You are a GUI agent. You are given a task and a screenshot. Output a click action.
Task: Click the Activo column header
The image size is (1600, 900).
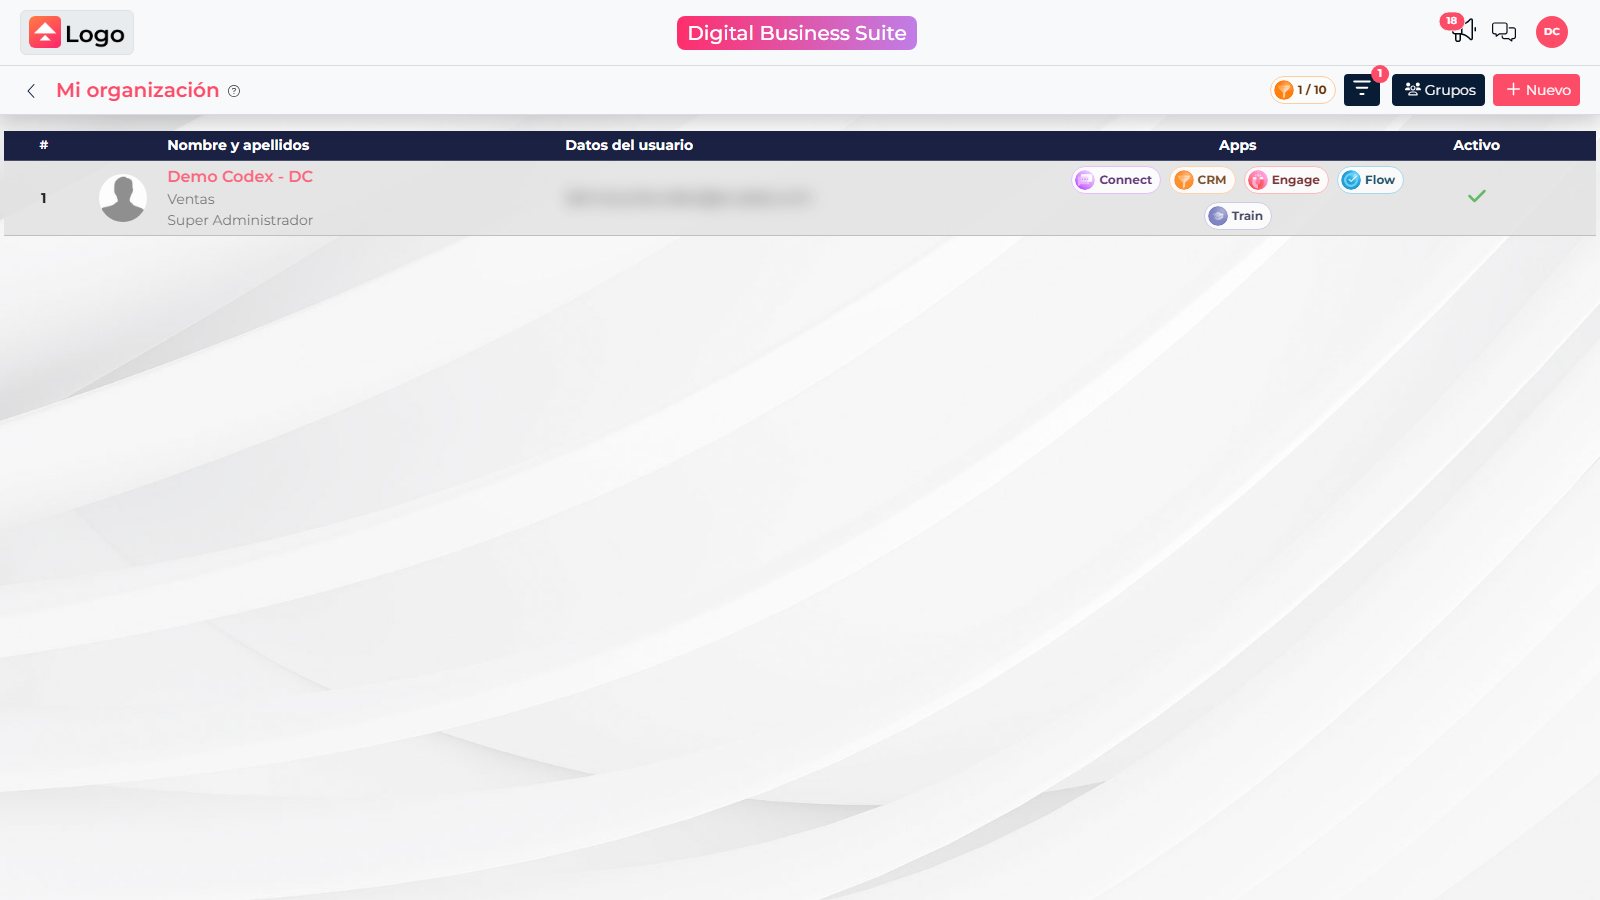click(x=1476, y=145)
